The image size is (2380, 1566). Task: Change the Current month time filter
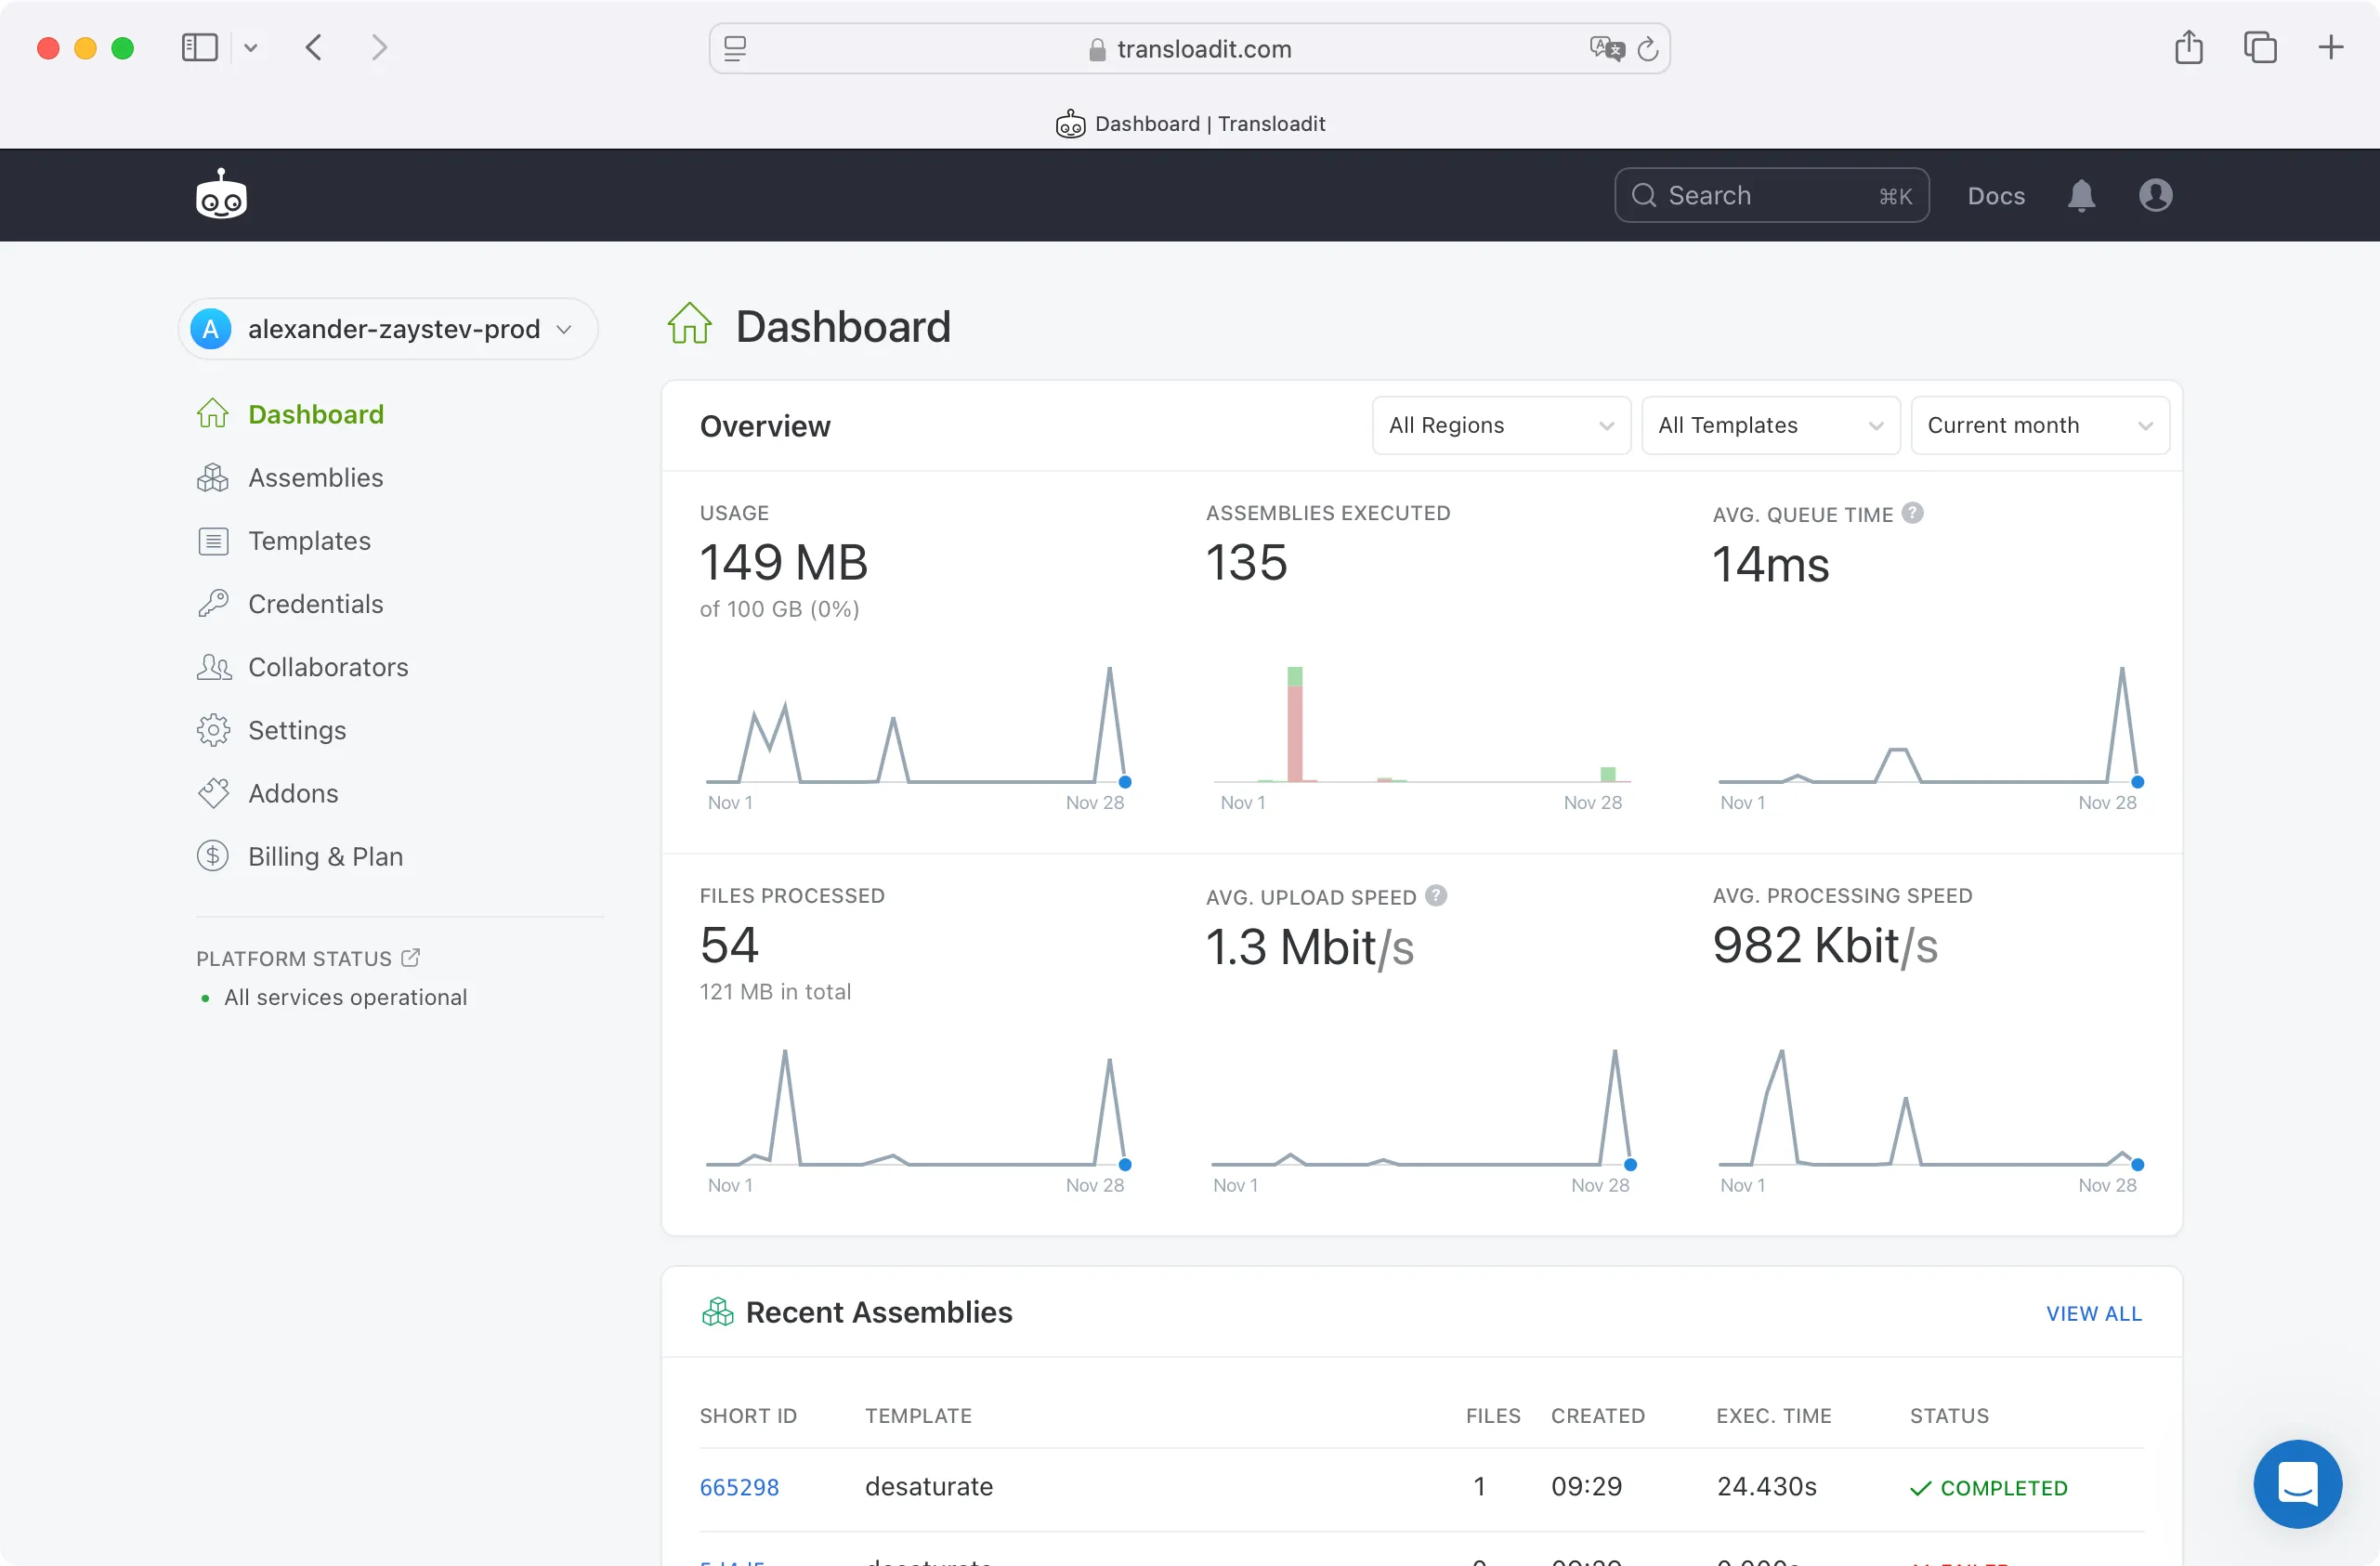(x=2039, y=425)
